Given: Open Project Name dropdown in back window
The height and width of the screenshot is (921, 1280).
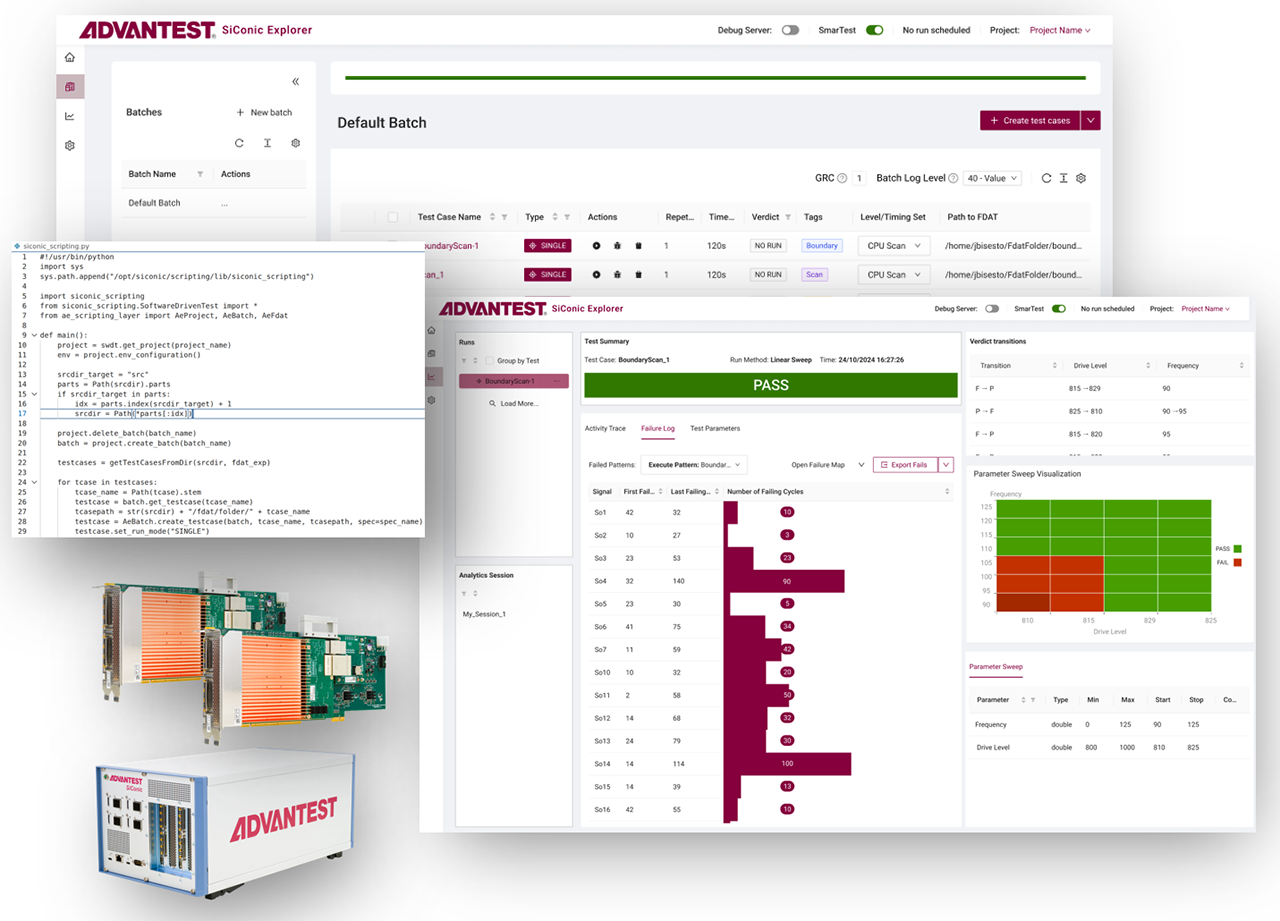Looking at the screenshot, I should [x=1060, y=30].
